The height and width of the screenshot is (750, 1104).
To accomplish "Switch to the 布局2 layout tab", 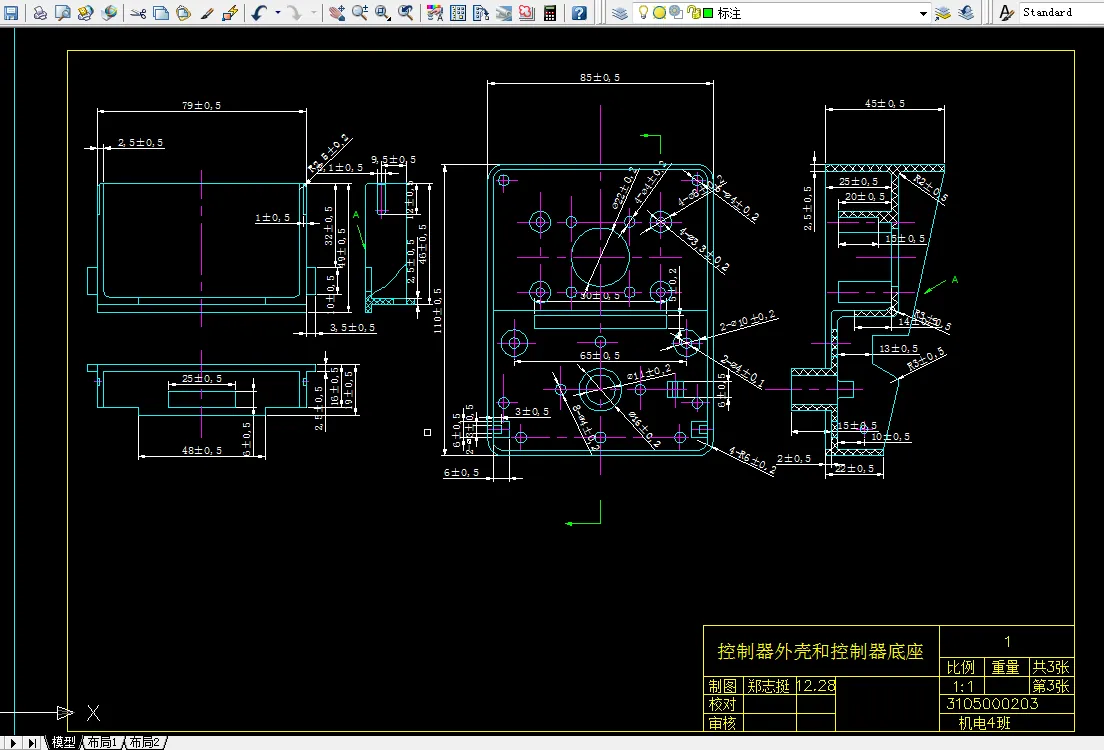I will [145, 742].
